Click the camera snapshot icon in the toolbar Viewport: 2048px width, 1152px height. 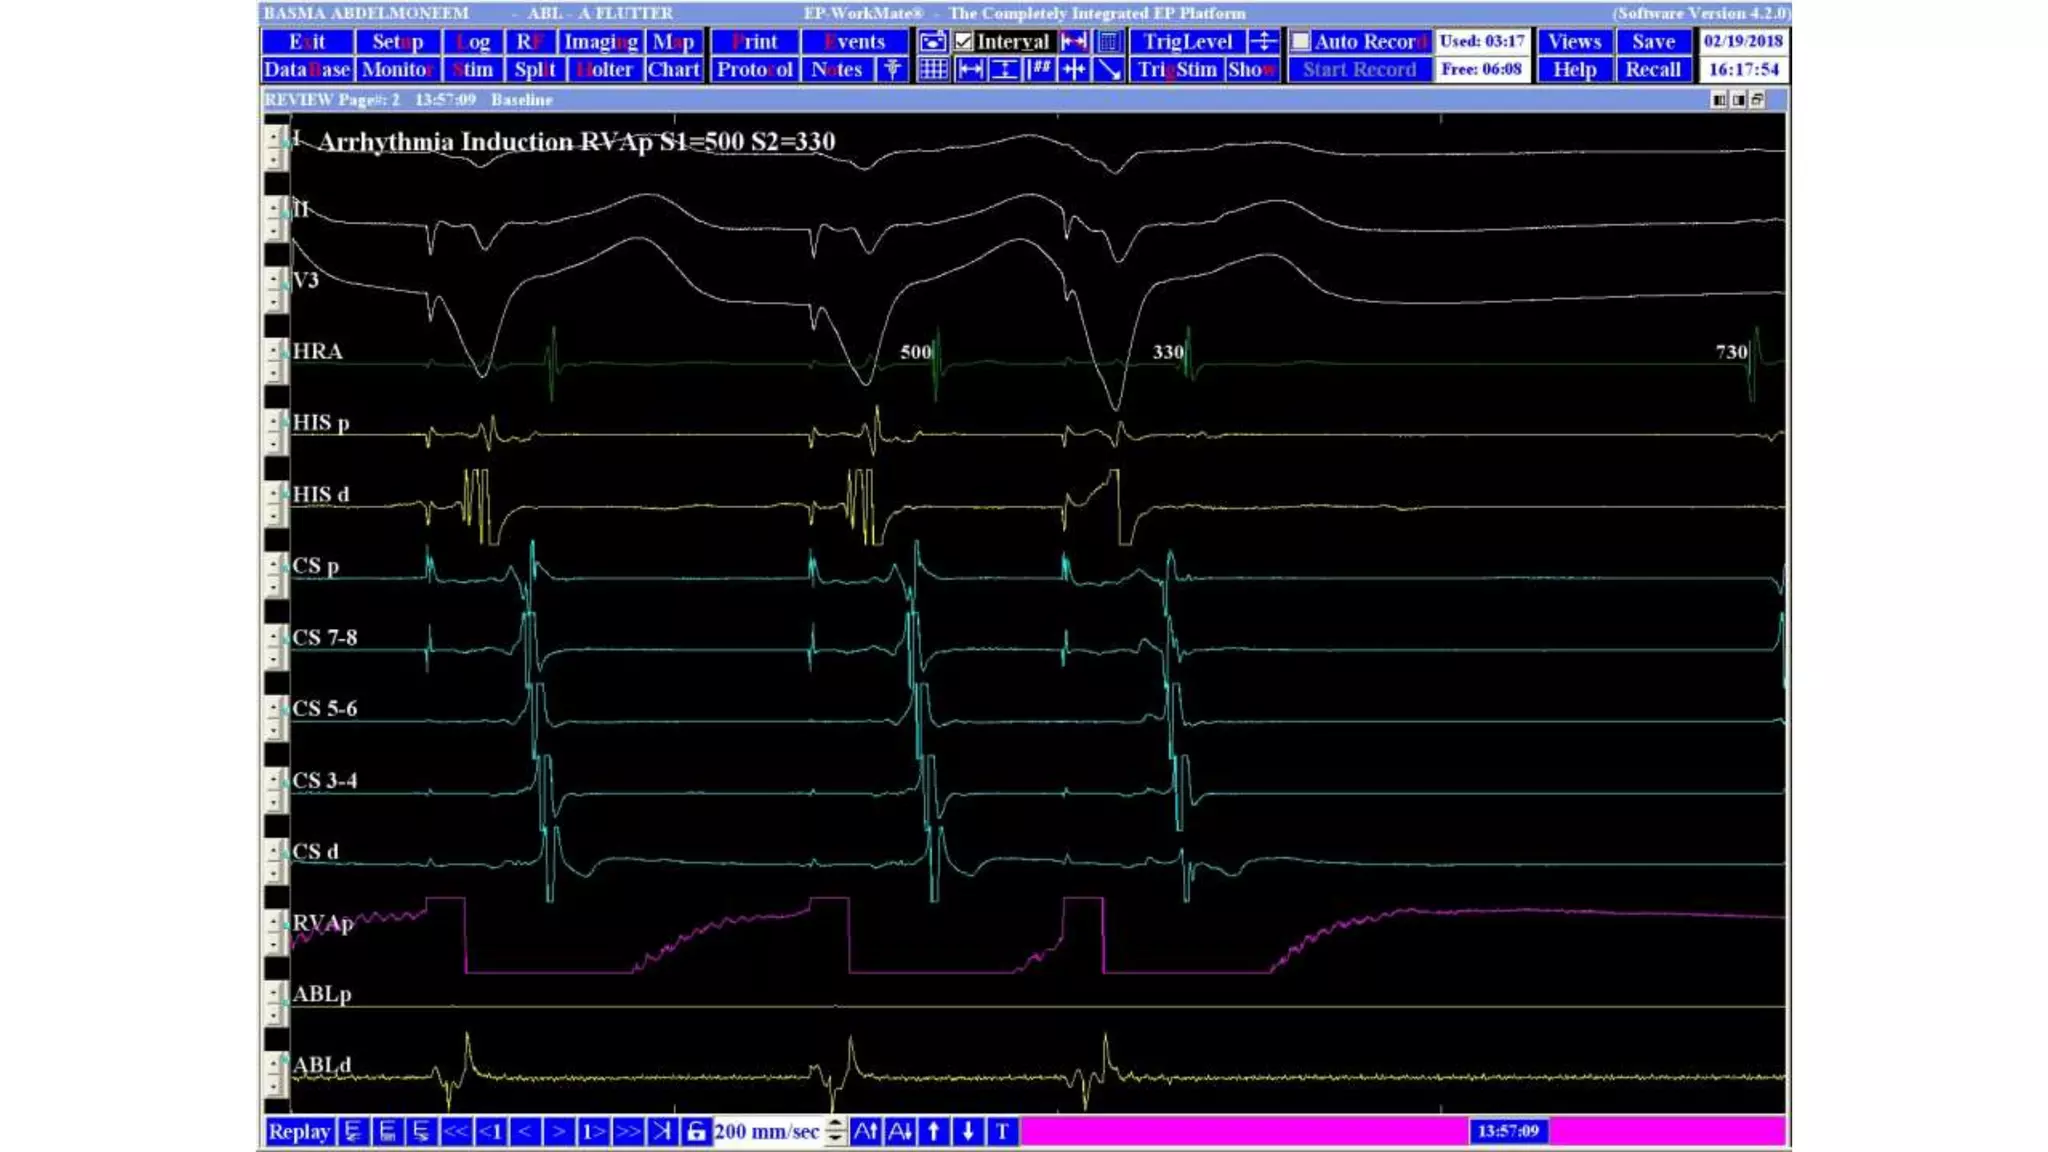[x=932, y=42]
